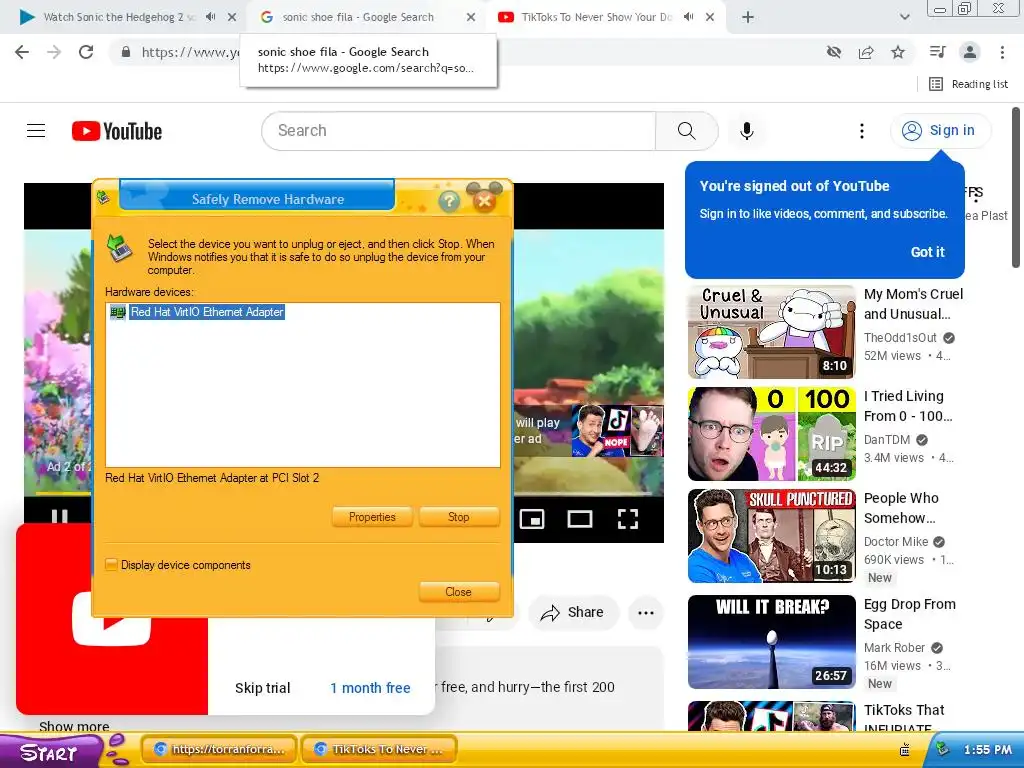Switch to torranforra taskbar window
This screenshot has height=768, width=1024.
pos(219,749)
